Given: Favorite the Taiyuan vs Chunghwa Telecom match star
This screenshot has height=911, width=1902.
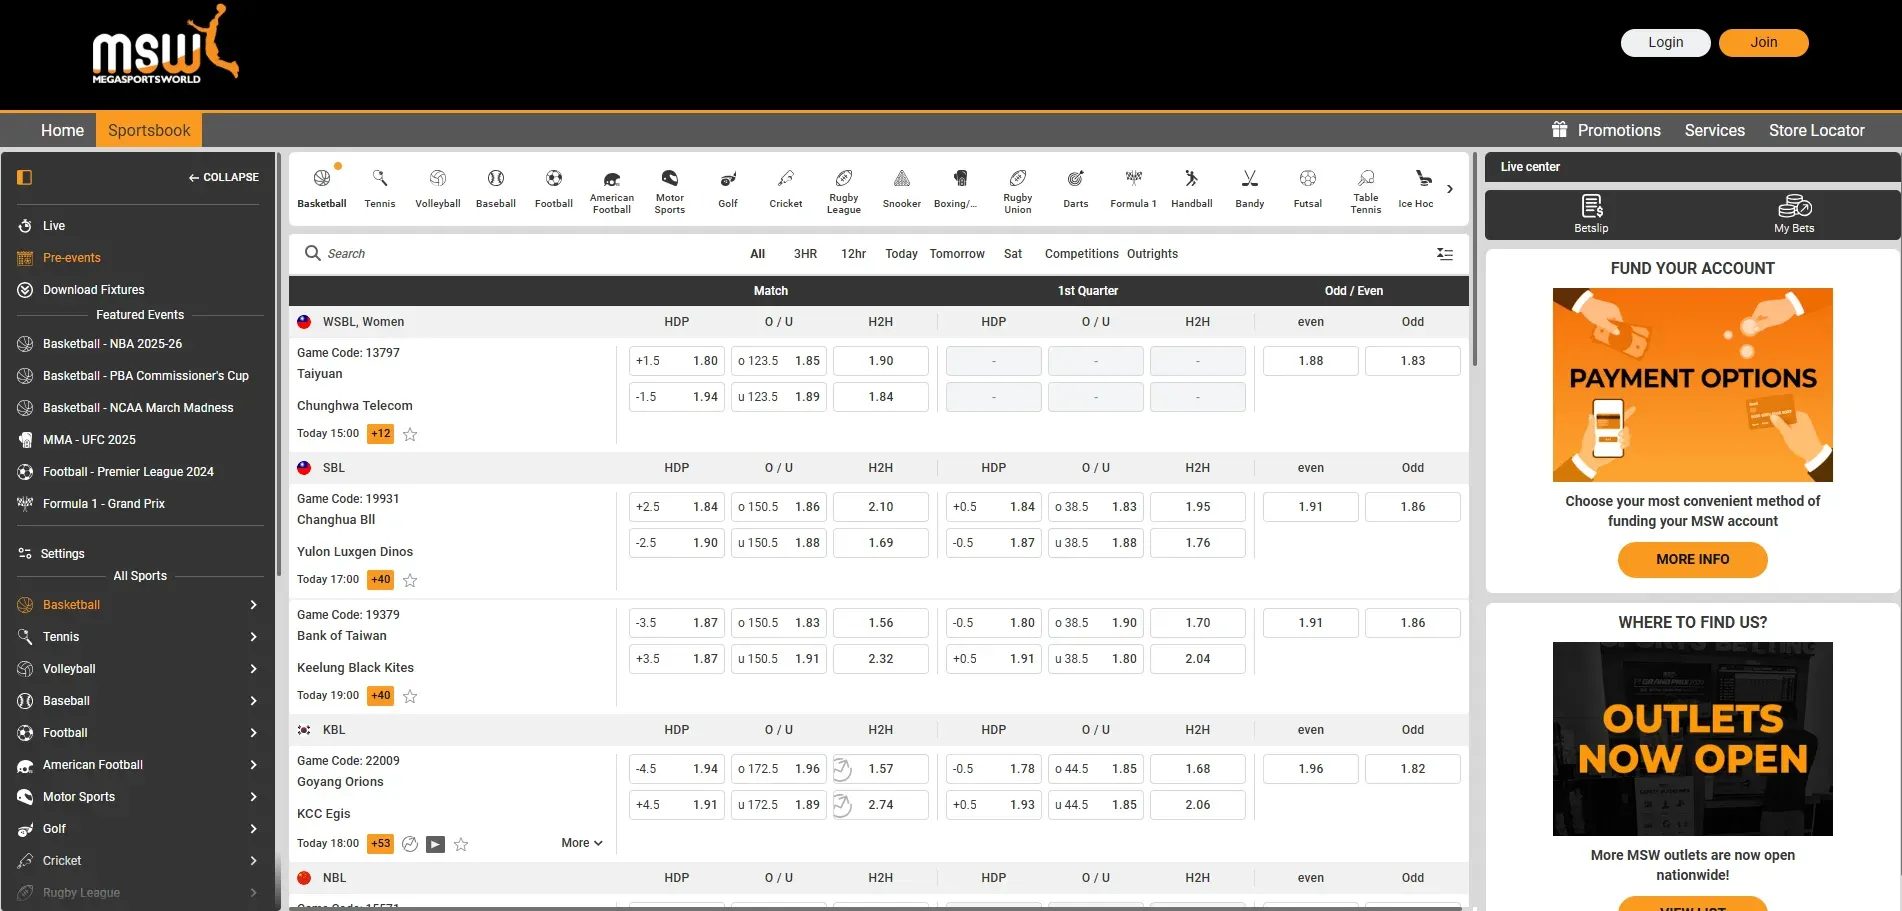Looking at the screenshot, I should pyautogui.click(x=410, y=434).
